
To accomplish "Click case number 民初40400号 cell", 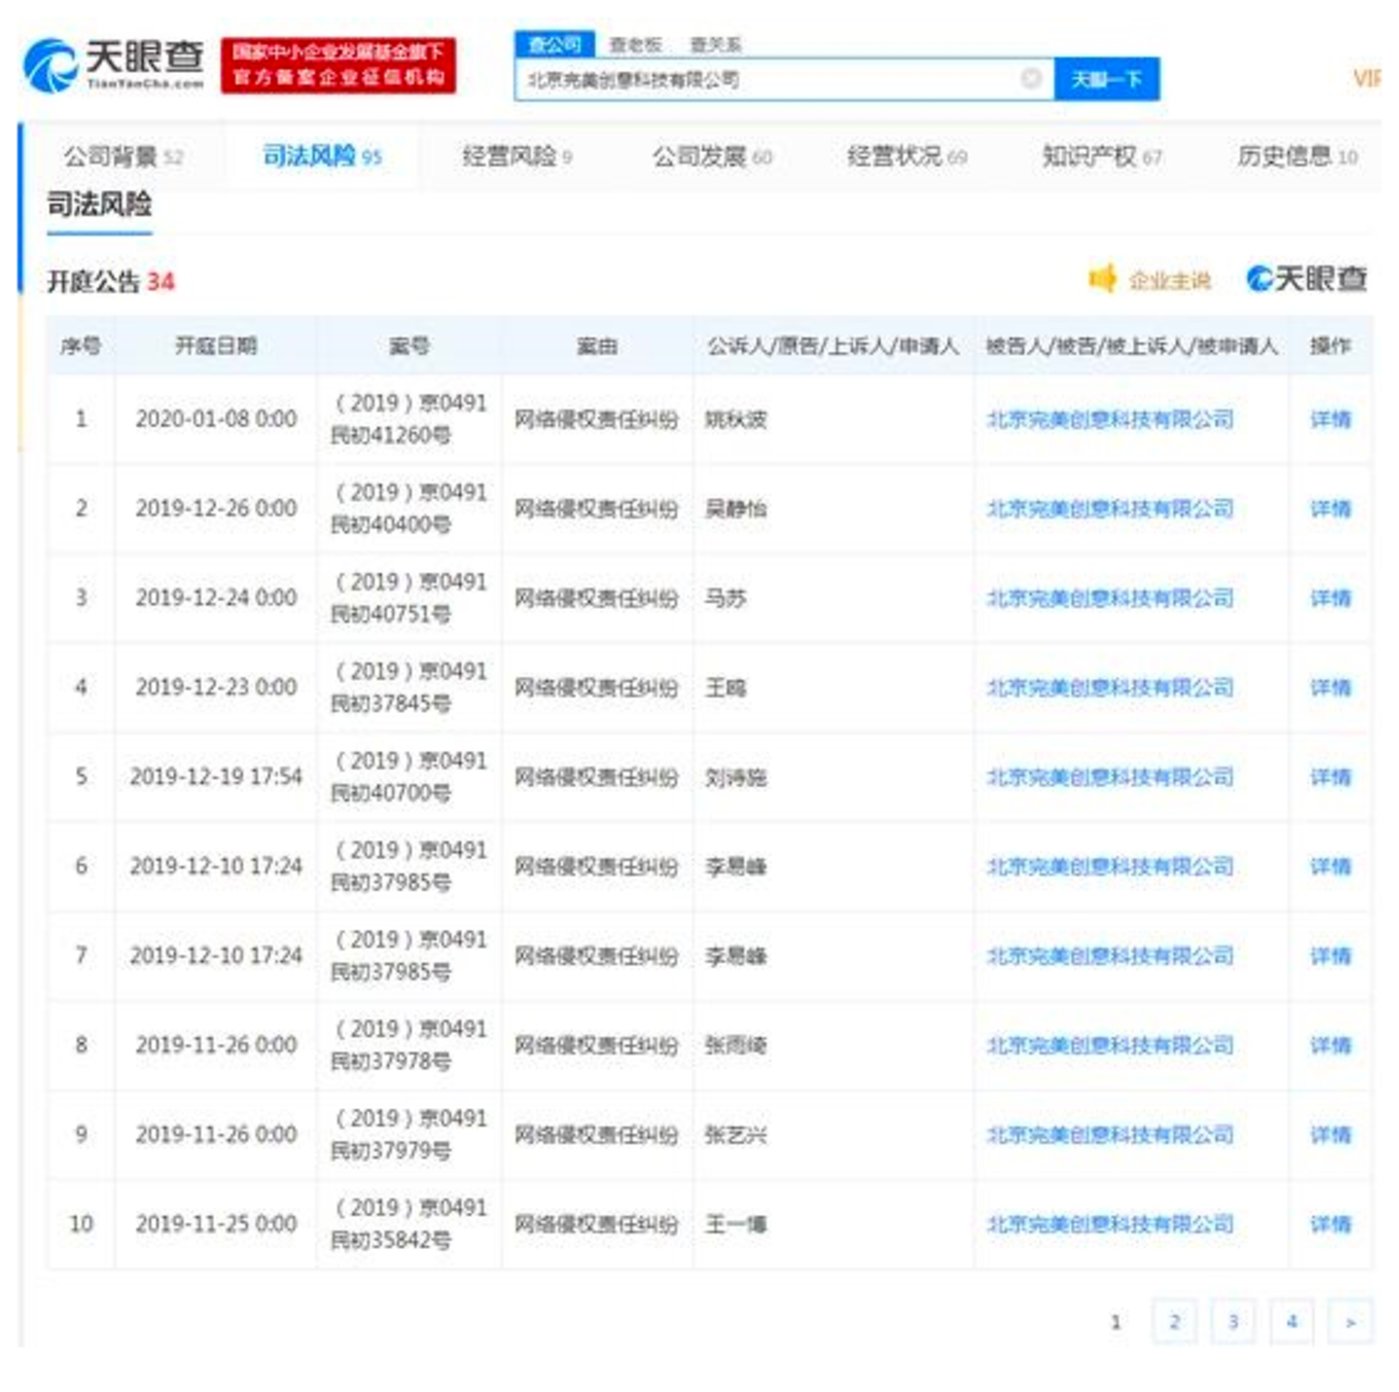I will coord(409,508).
